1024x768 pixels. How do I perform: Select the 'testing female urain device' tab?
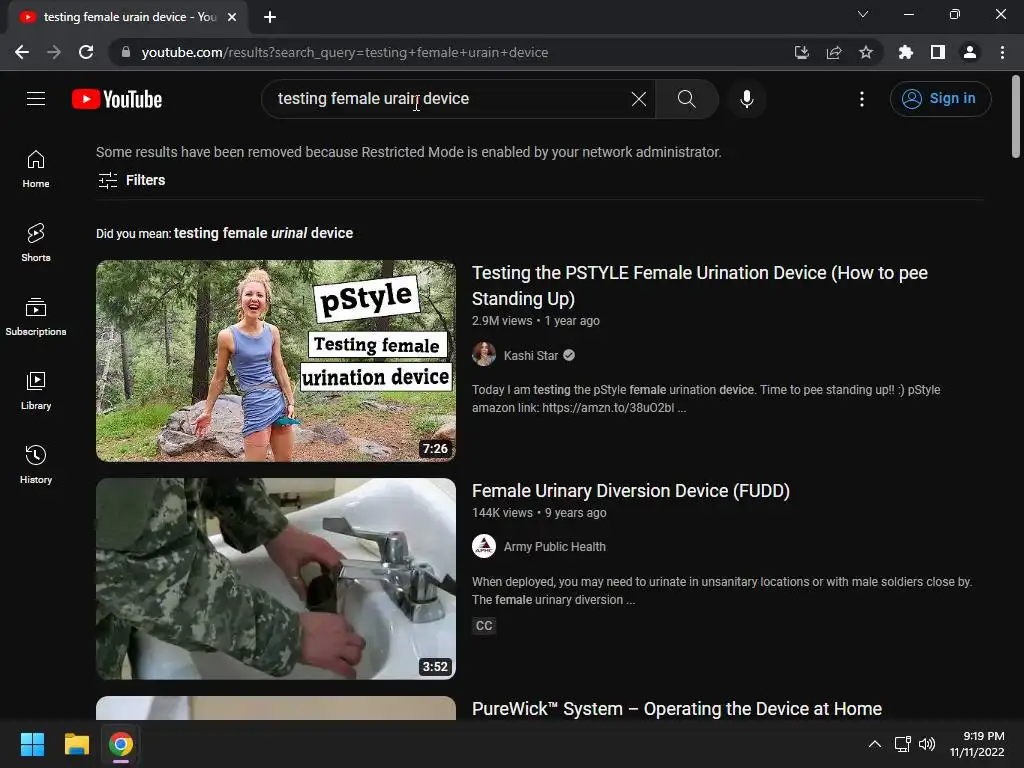point(127,17)
